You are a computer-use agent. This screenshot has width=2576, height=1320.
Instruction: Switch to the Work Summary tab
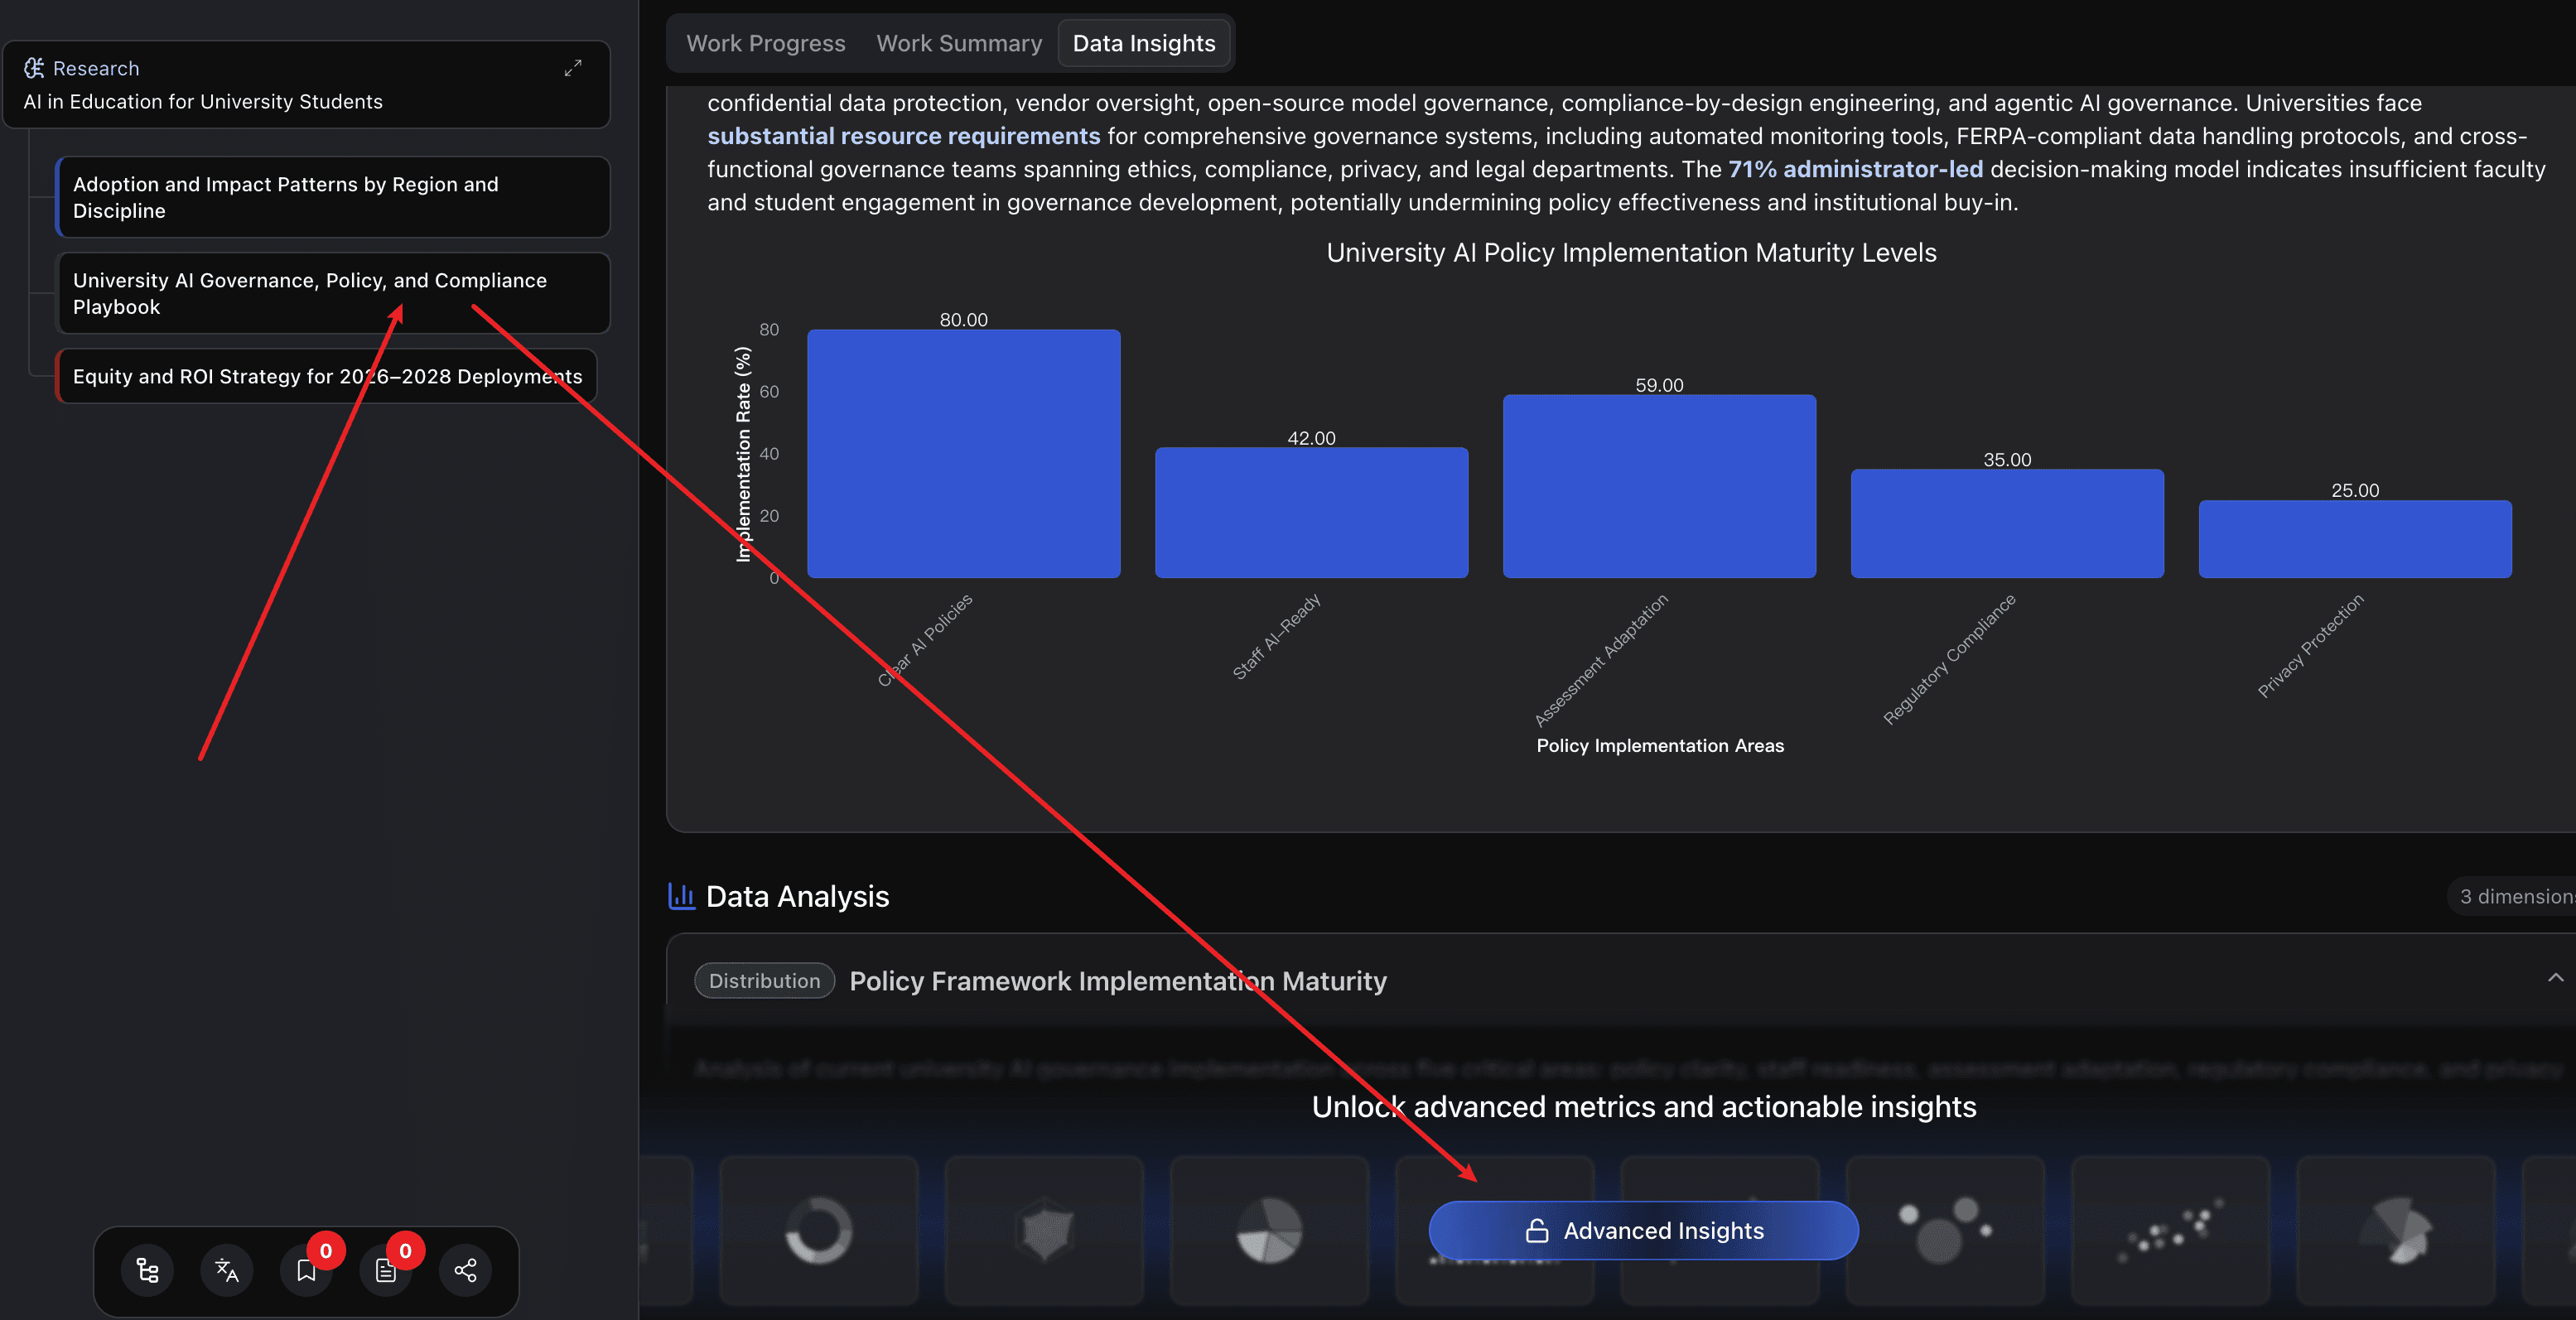pyautogui.click(x=959, y=43)
